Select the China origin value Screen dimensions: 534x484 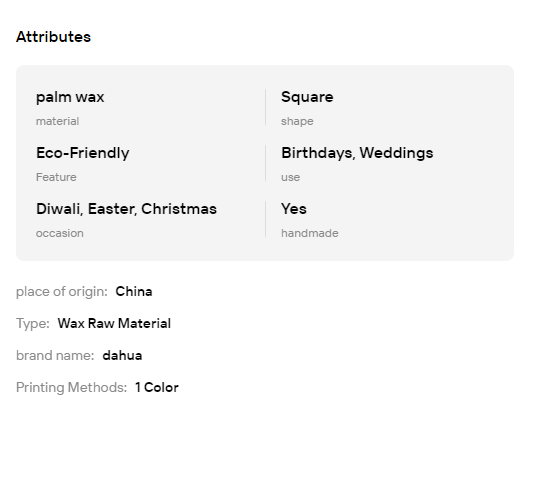(134, 292)
